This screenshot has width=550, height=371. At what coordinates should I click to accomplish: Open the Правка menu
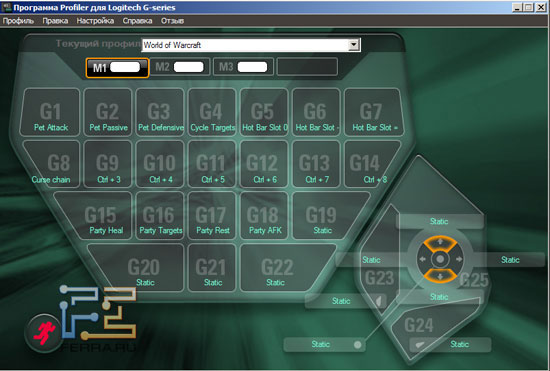pyautogui.click(x=55, y=21)
